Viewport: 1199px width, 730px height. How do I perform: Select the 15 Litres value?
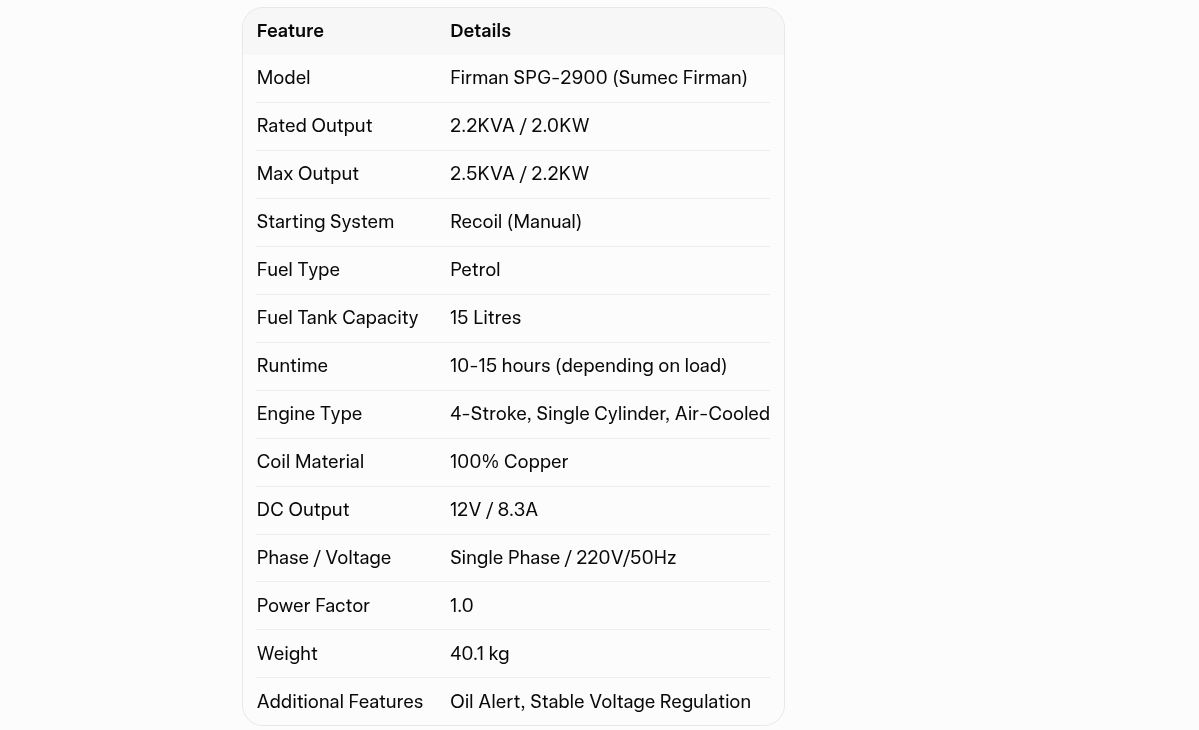pyautogui.click(x=485, y=318)
